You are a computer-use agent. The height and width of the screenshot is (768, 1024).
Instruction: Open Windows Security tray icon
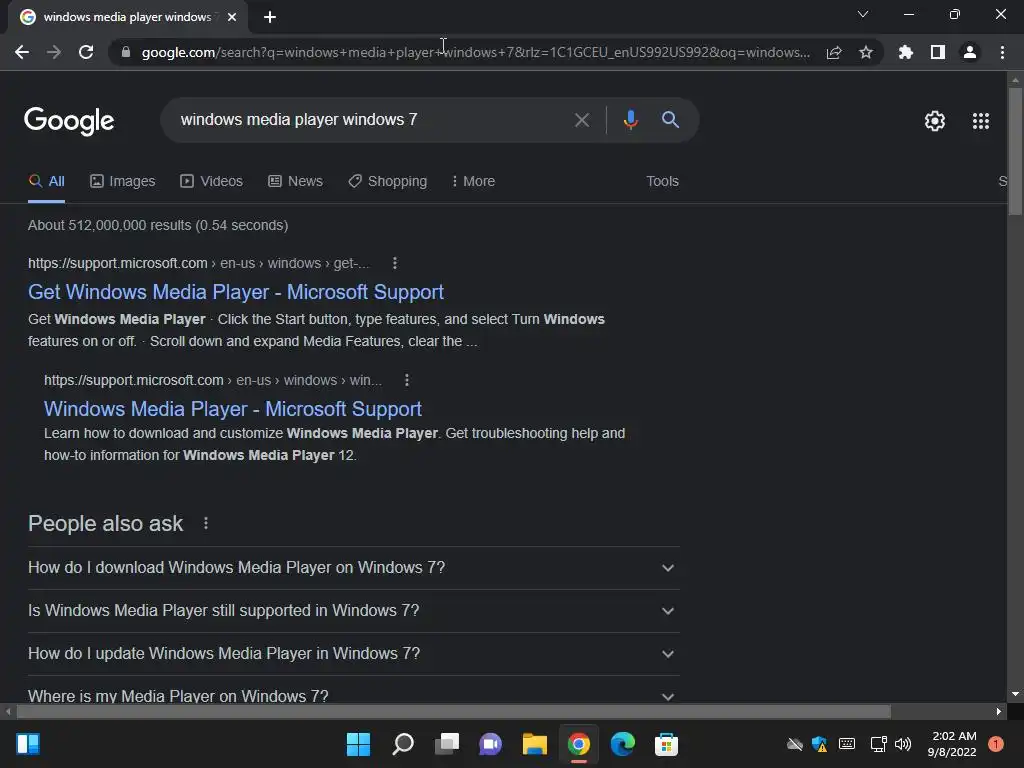click(x=820, y=744)
